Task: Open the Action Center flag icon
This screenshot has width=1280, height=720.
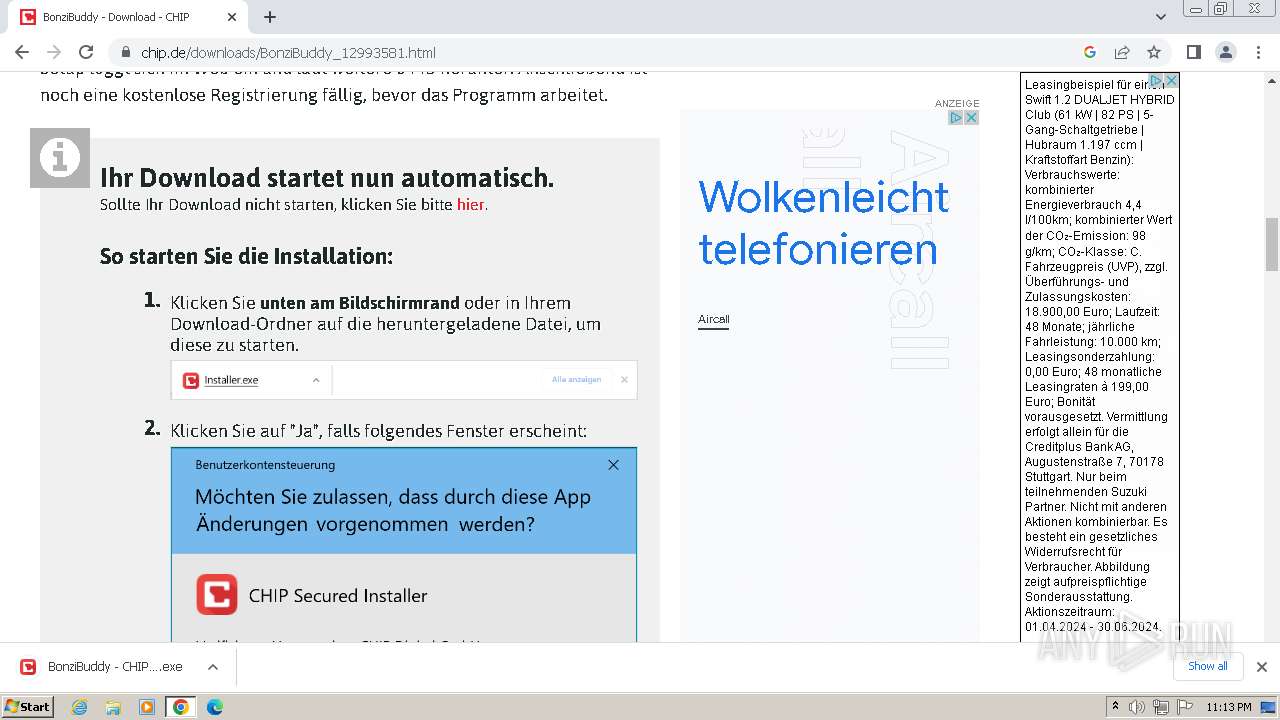Action: point(1185,707)
